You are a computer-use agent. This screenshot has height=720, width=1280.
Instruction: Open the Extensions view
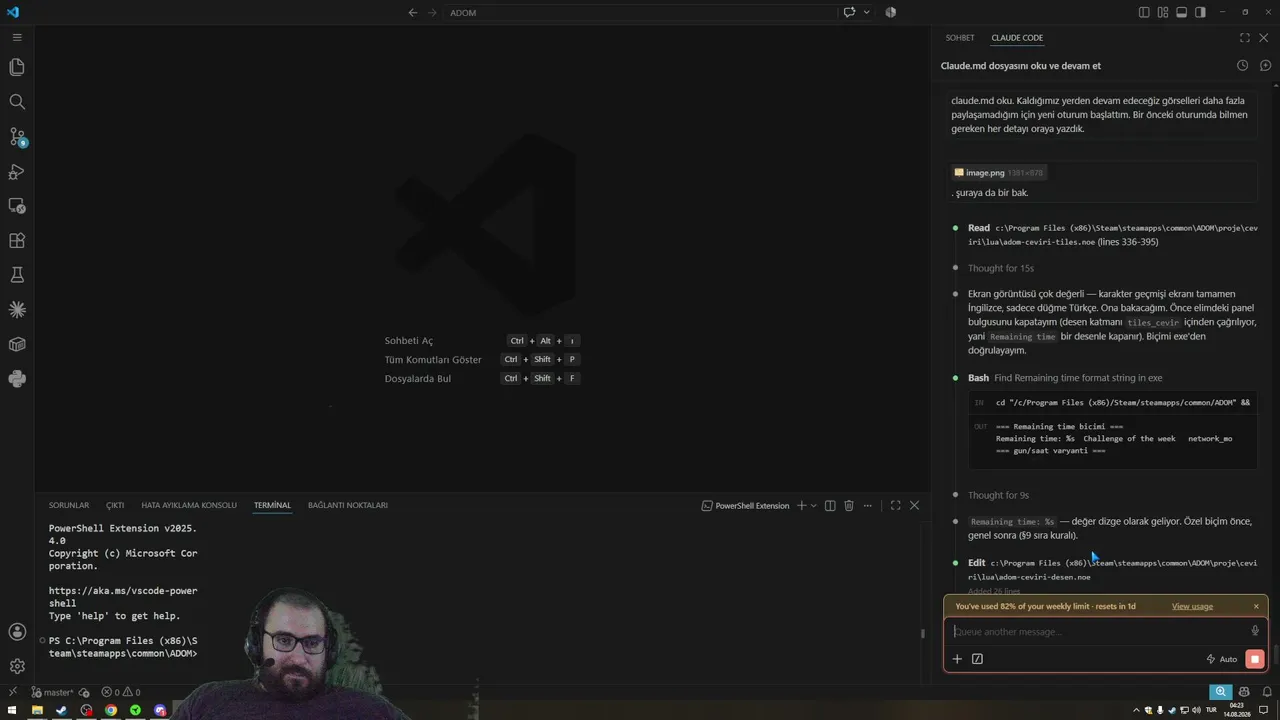tap(17, 241)
